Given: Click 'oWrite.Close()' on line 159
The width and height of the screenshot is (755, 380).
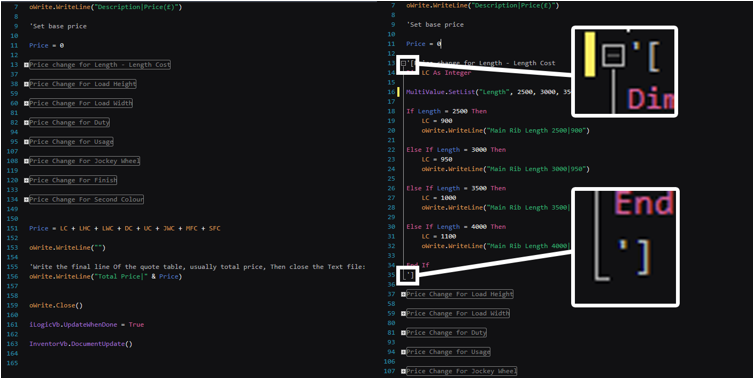Looking at the screenshot, I should click(56, 305).
